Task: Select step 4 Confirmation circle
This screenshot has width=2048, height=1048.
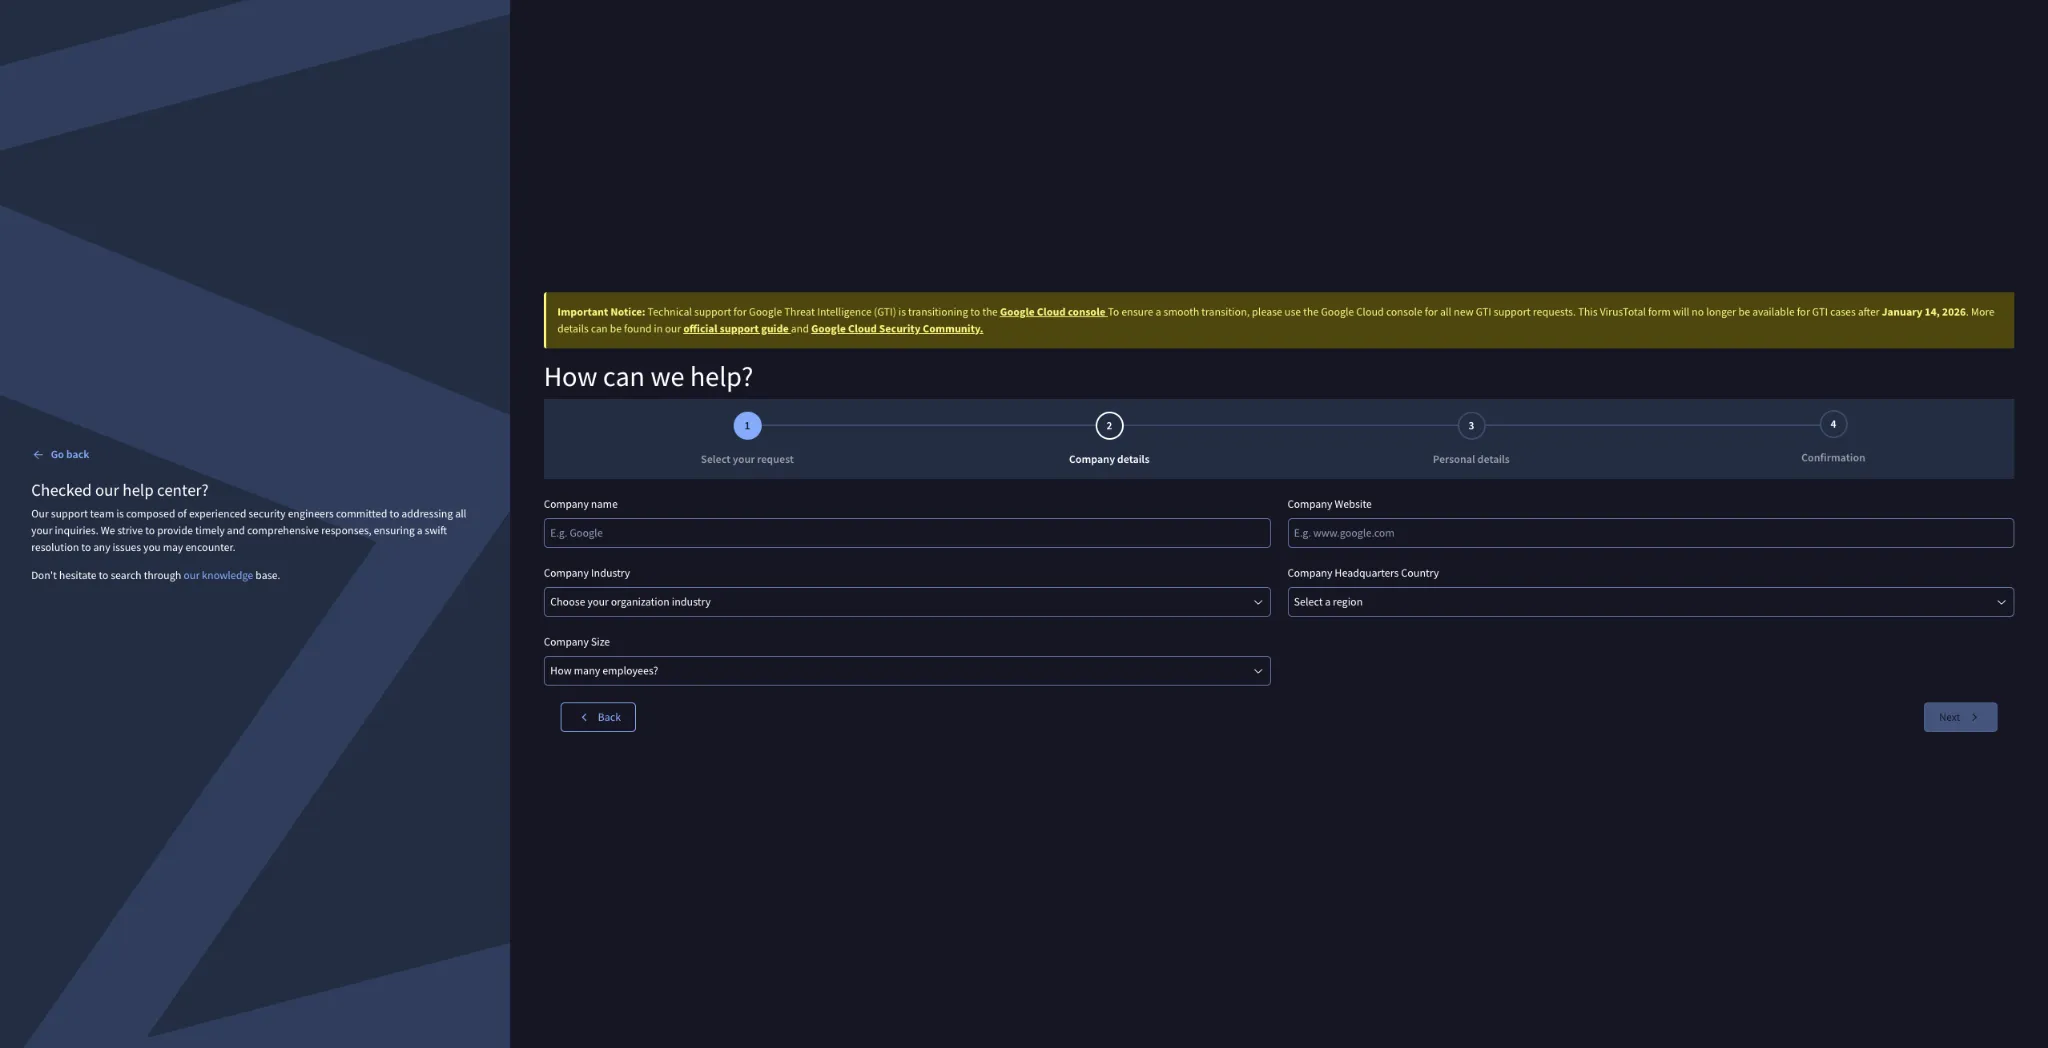Action: 1833,424
